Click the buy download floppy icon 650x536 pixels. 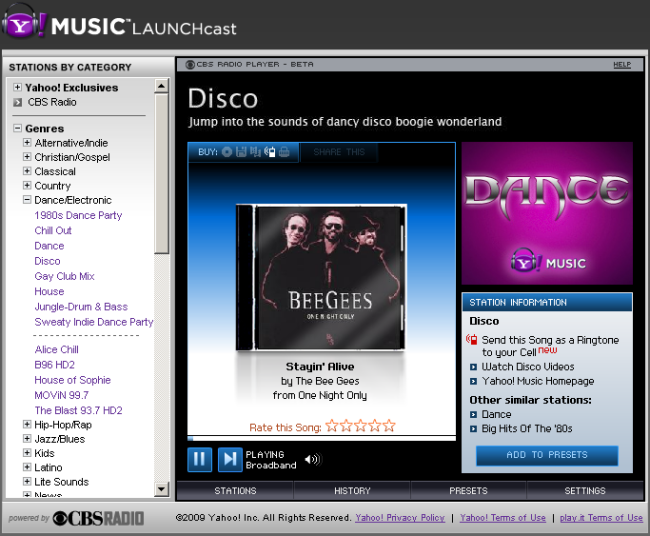241,152
